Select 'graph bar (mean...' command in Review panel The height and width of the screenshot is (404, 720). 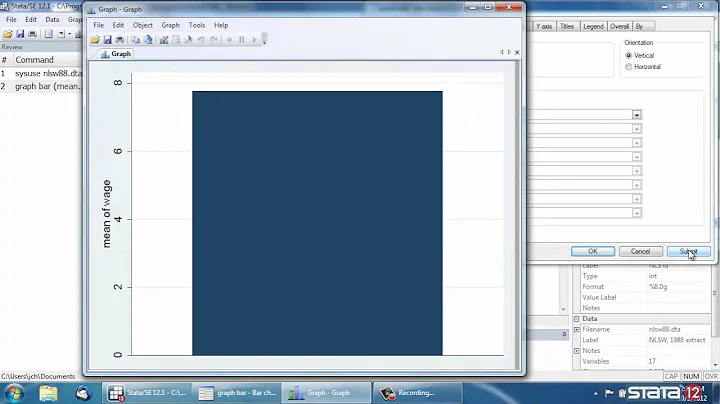(x=48, y=86)
